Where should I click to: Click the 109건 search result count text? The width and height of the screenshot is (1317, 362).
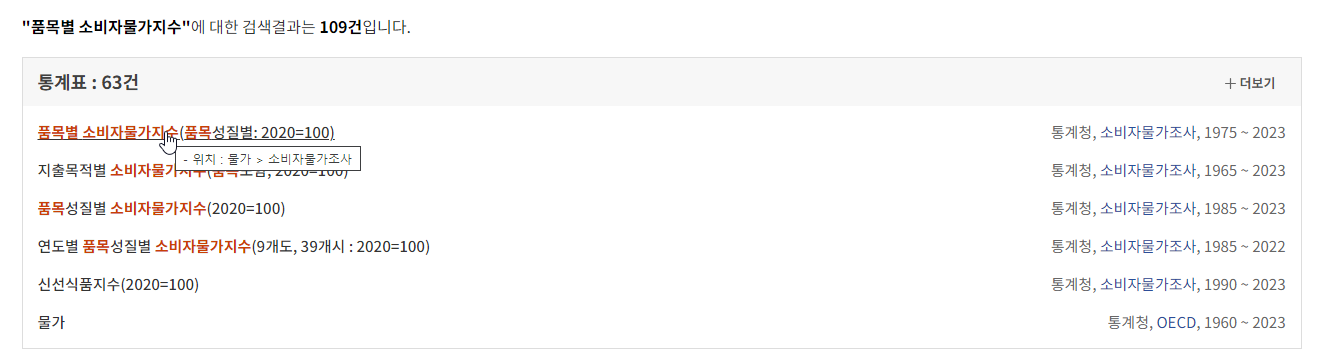click(x=341, y=26)
